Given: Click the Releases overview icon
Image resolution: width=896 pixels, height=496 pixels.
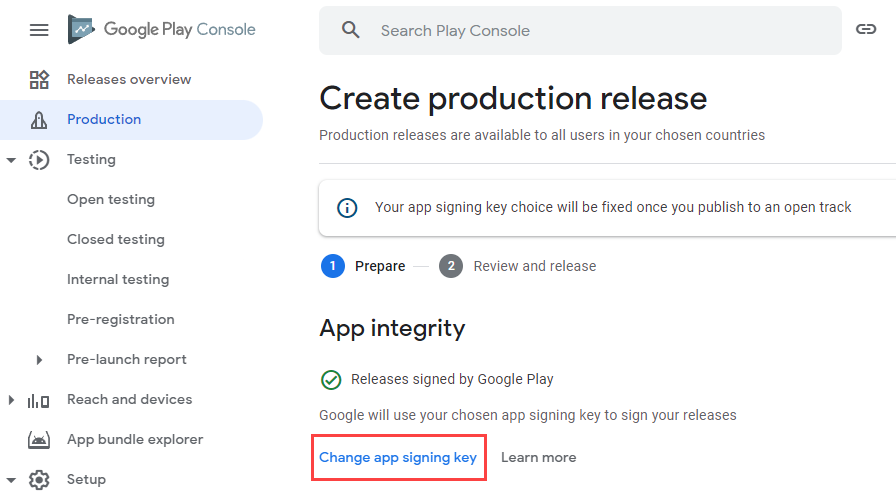Looking at the screenshot, I should [x=39, y=79].
